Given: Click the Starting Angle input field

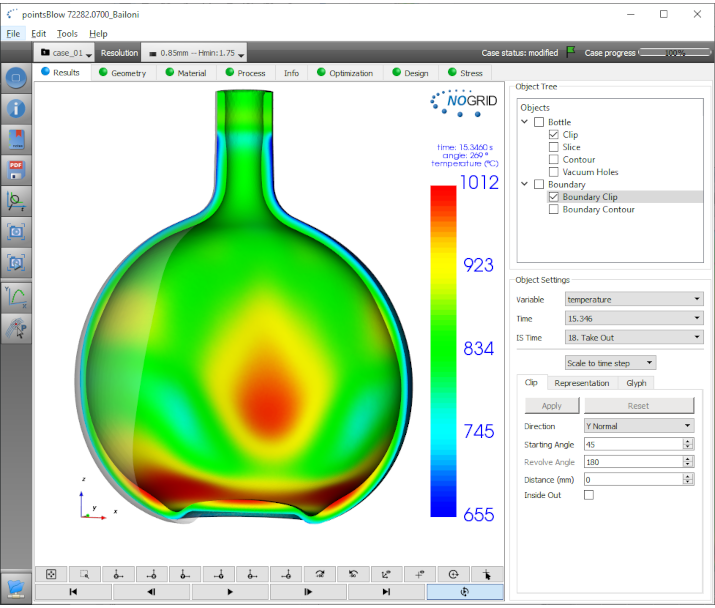Looking at the screenshot, I should (x=634, y=444).
